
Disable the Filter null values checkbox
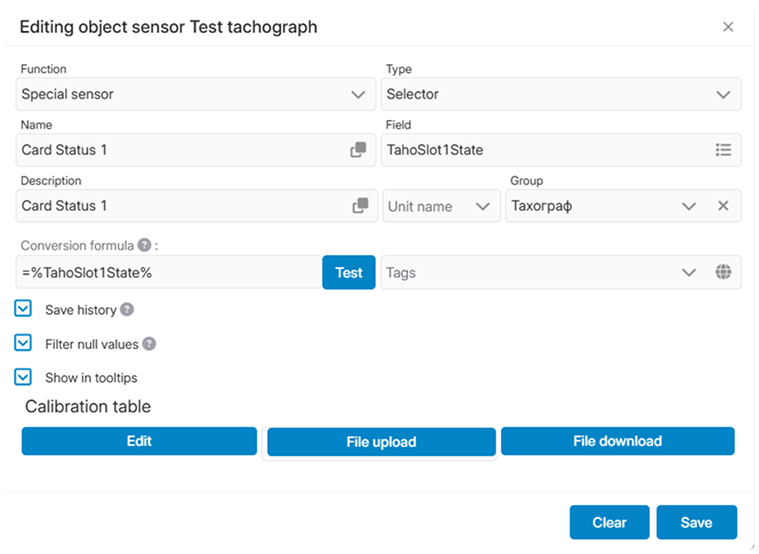[x=24, y=344]
